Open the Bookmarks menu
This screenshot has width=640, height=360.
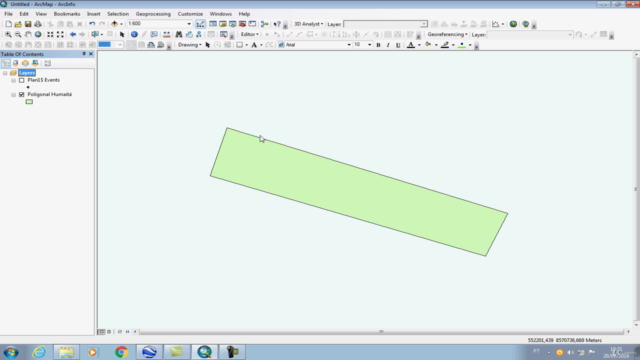tap(67, 14)
